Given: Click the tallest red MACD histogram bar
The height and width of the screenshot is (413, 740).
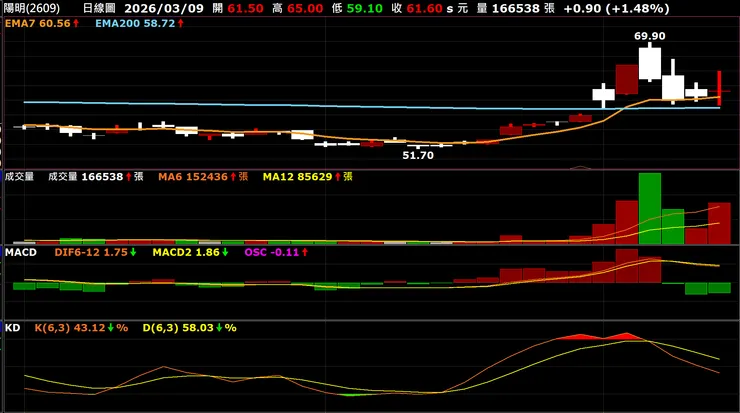Looking at the screenshot, I should tap(627, 266).
